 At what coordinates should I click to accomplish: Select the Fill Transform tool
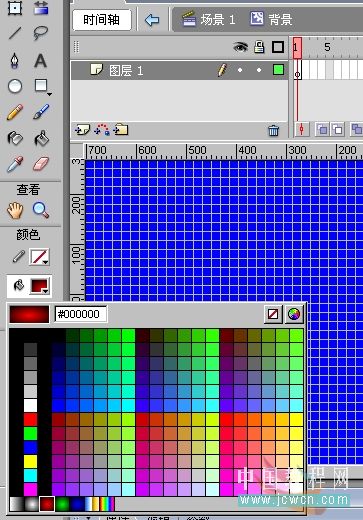click(x=41, y=7)
